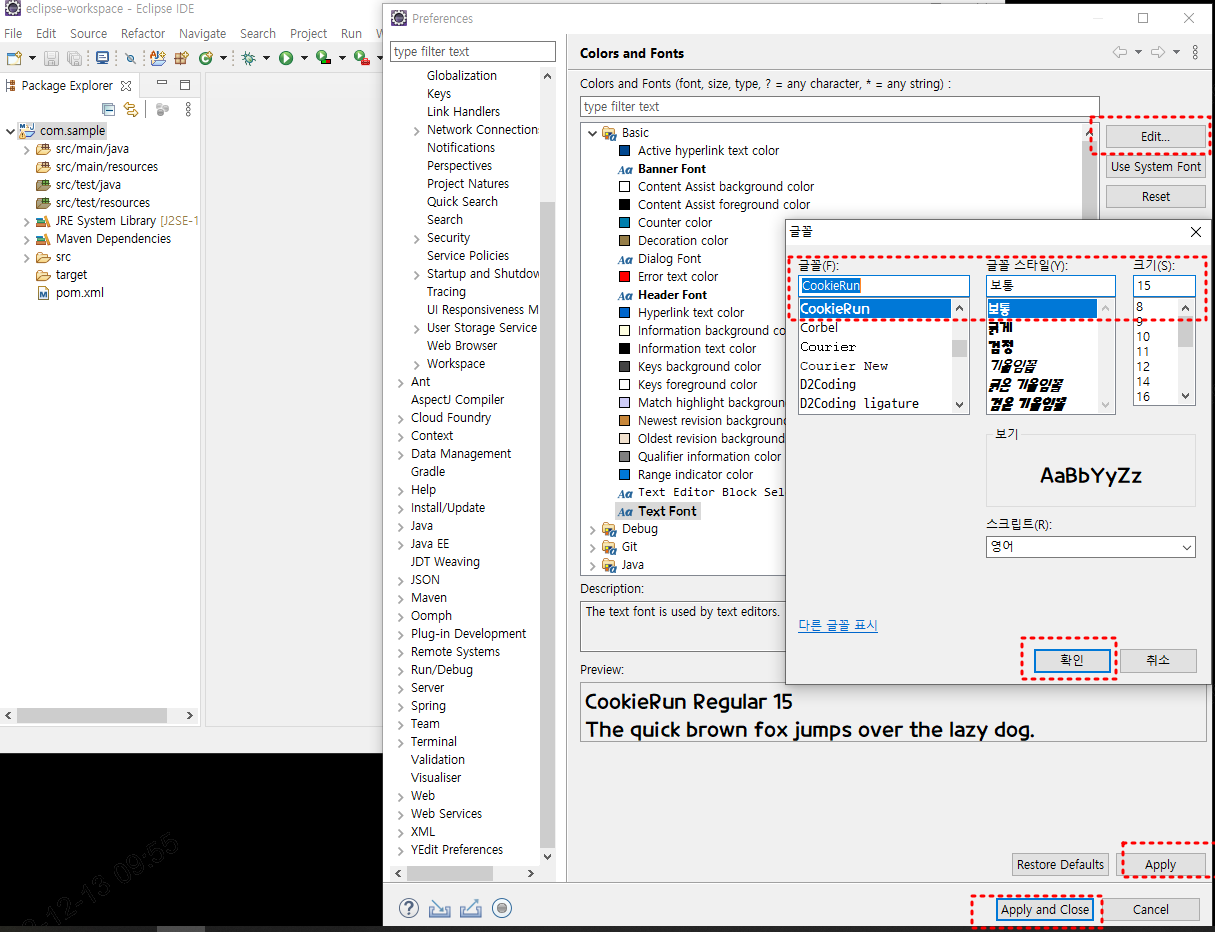Toggle Link with Editor in Package Explorer
Screen dimensions: 1215x932
pyautogui.click(x=131, y=109)
